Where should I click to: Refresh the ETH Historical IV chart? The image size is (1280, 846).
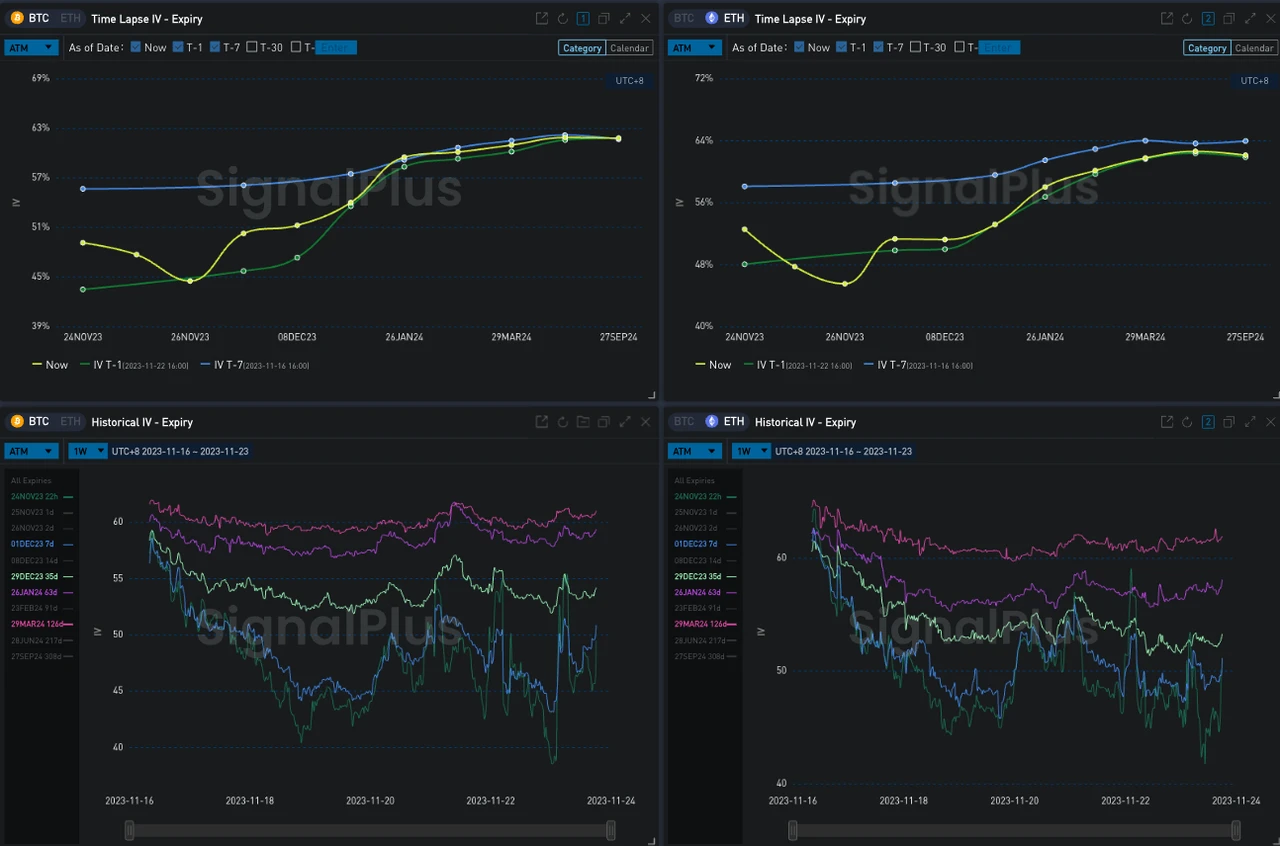1187,422
